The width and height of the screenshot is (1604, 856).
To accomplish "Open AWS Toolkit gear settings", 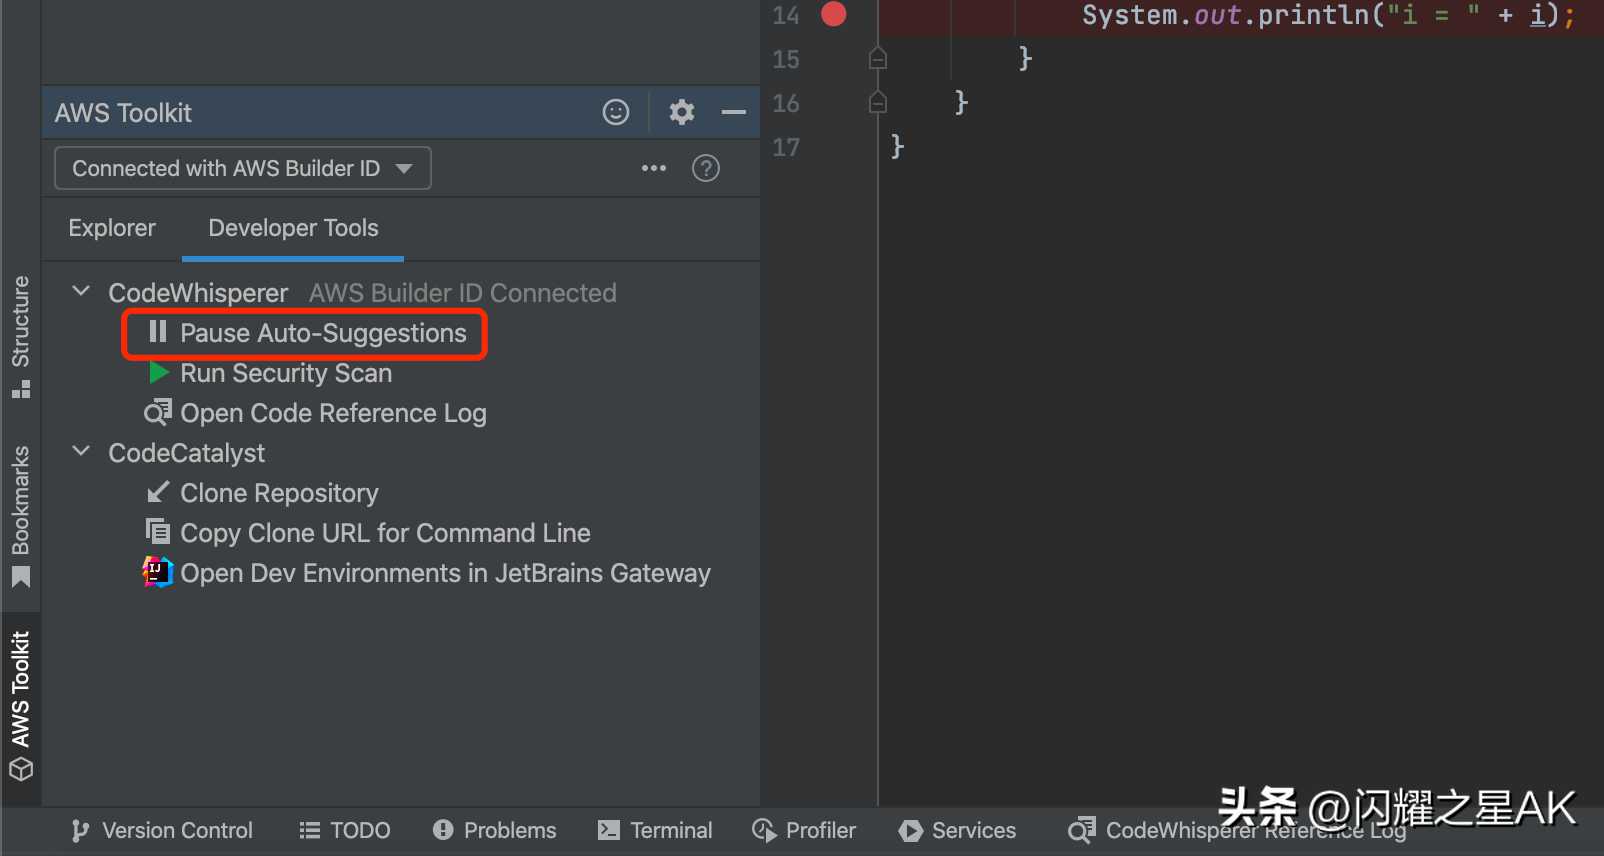I will tap(682, 112).
